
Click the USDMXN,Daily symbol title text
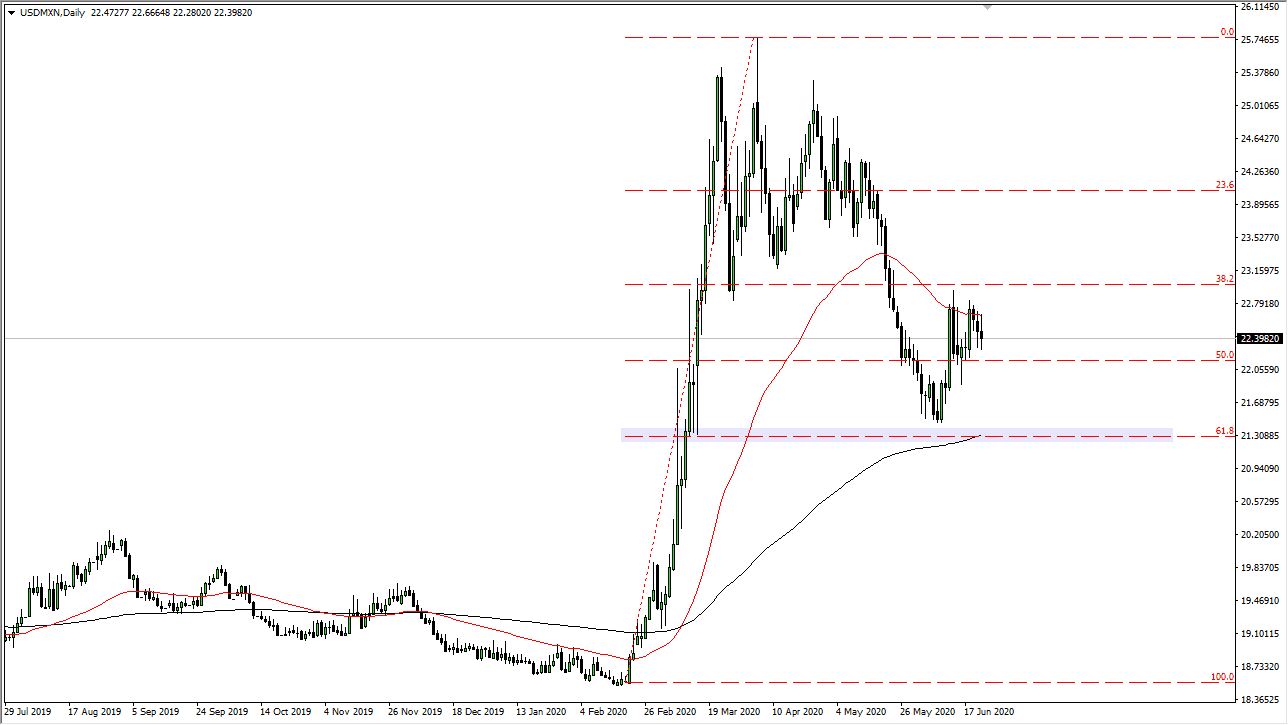51,13
